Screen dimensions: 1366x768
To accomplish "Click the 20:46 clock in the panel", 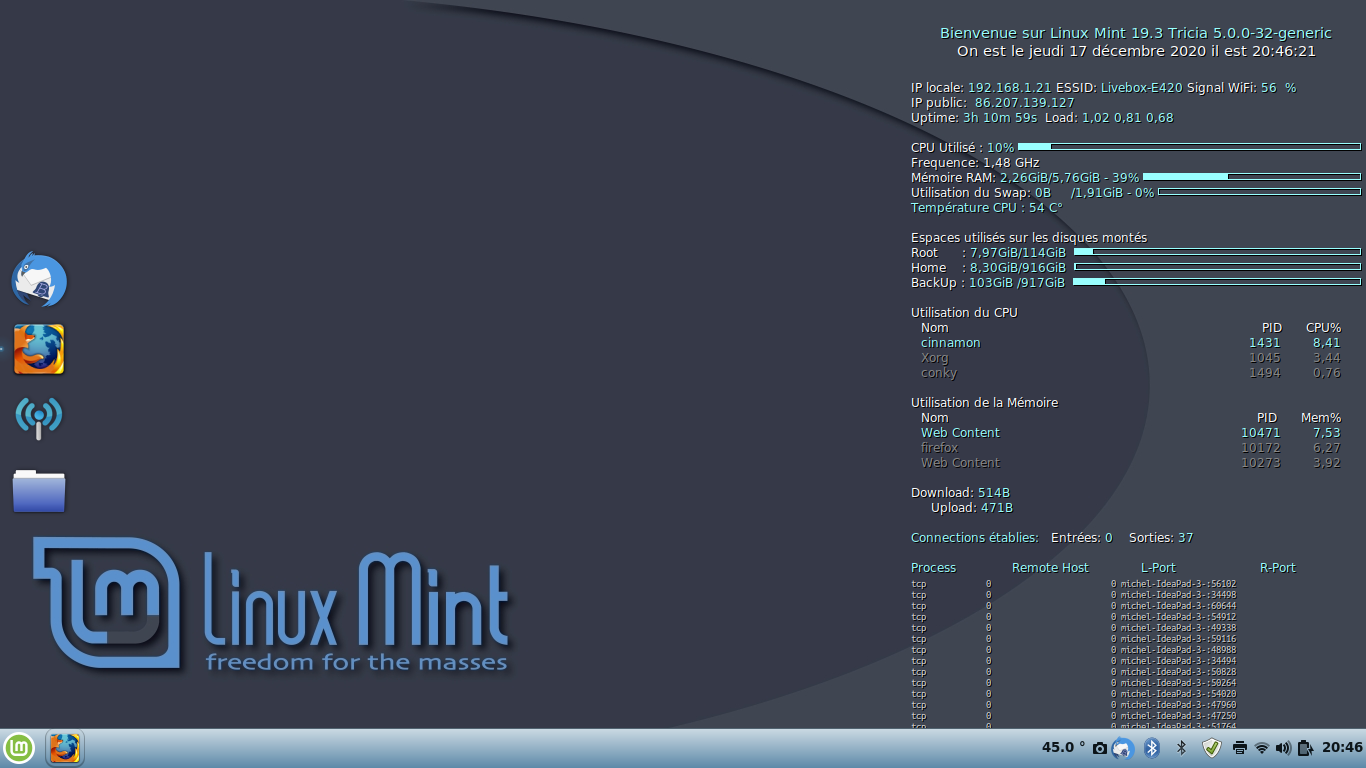I will coord(1342,747).
